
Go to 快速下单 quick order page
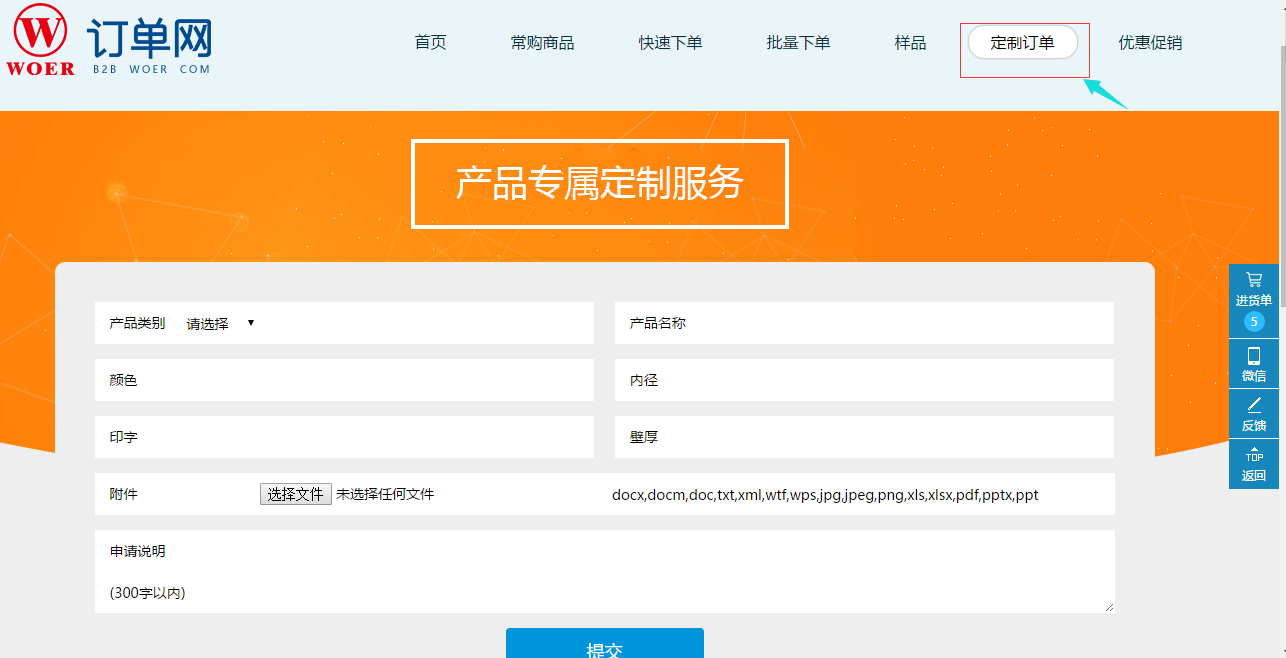pos(670,42)
